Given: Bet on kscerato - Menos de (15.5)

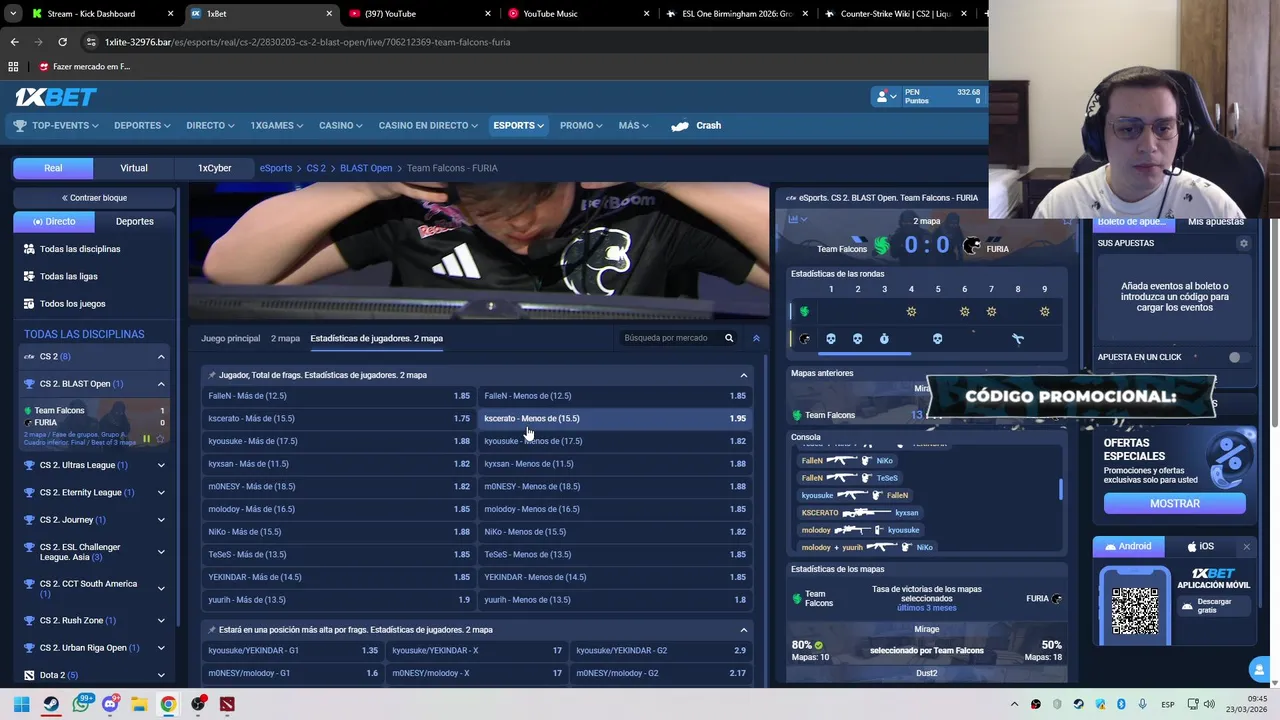Looking at the screenshot, I should click(x=615, y=418).
